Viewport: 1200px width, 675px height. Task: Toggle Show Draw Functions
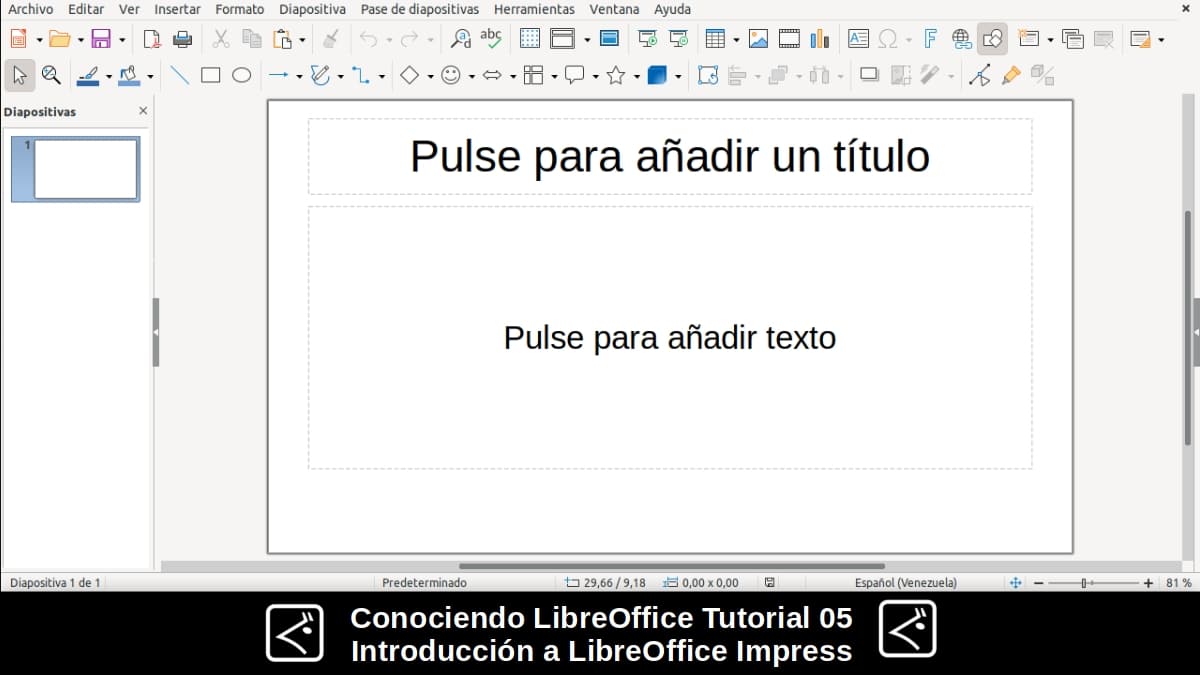click(x=992, y=39)
